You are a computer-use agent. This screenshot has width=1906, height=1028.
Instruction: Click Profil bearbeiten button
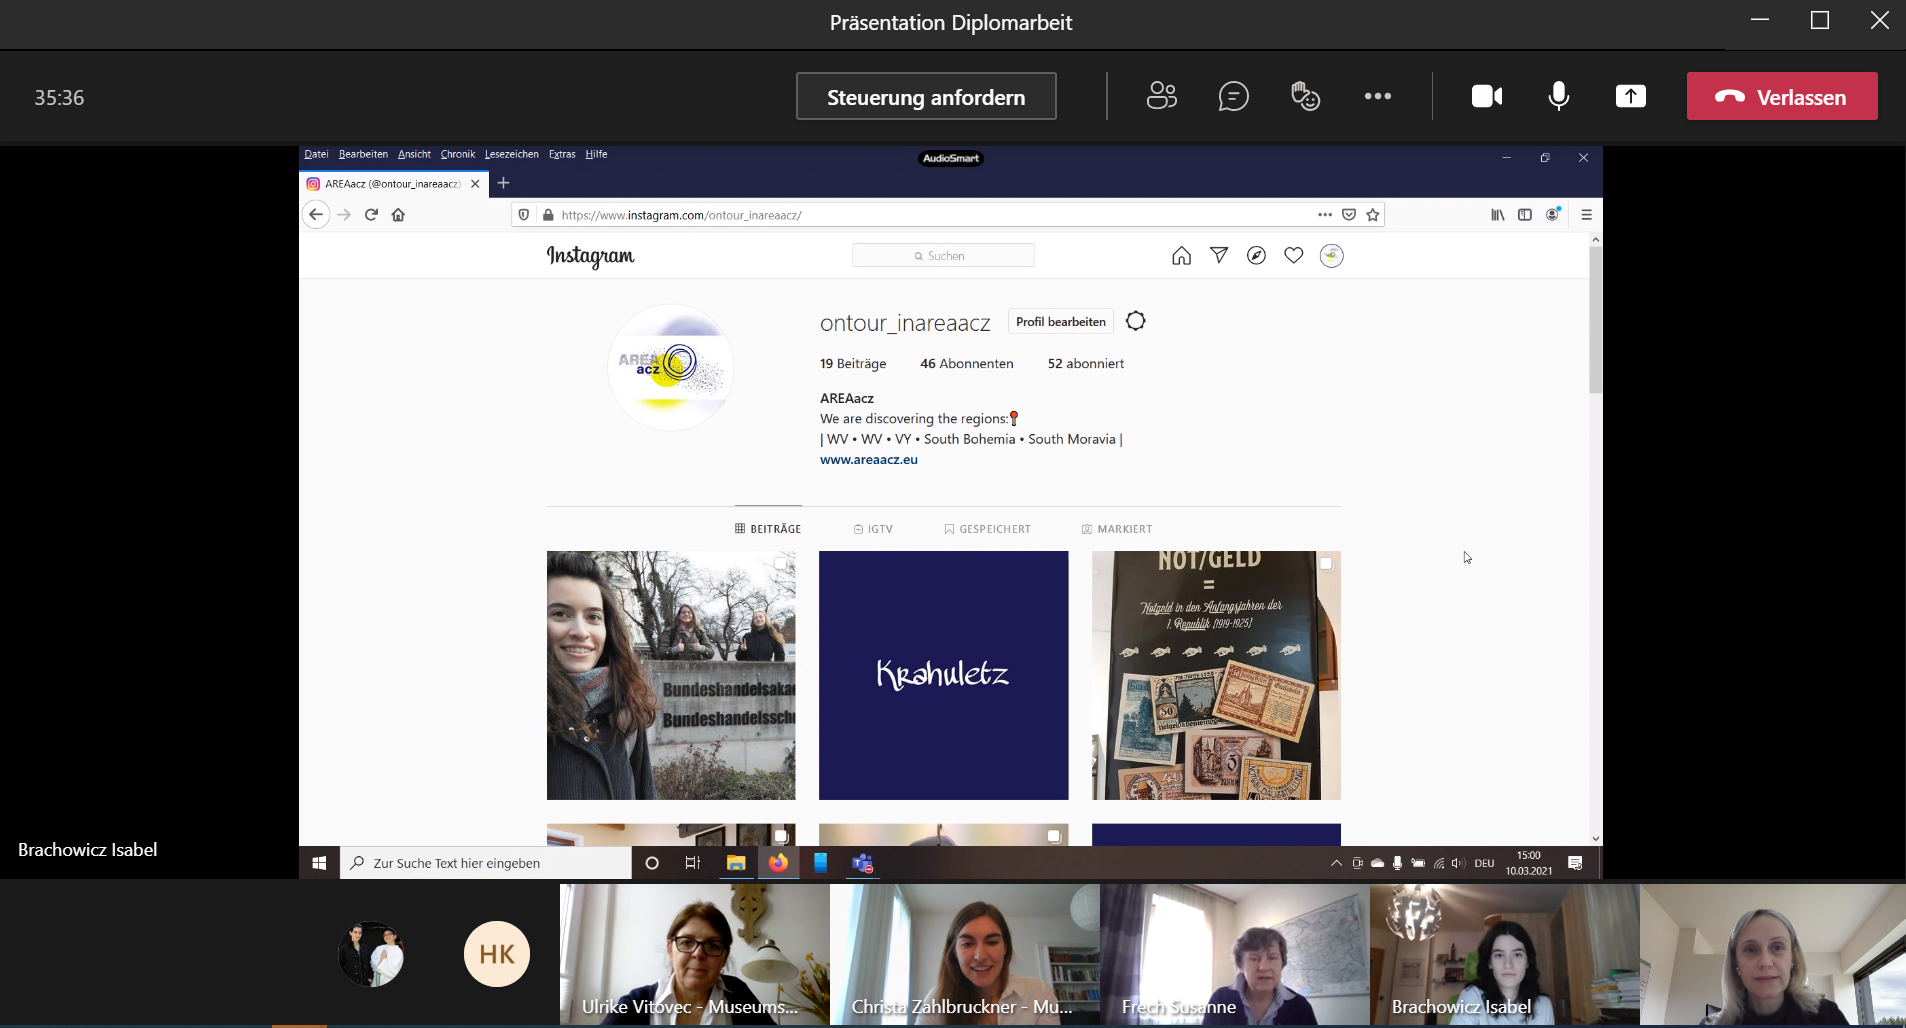(x=1060, y=322)
